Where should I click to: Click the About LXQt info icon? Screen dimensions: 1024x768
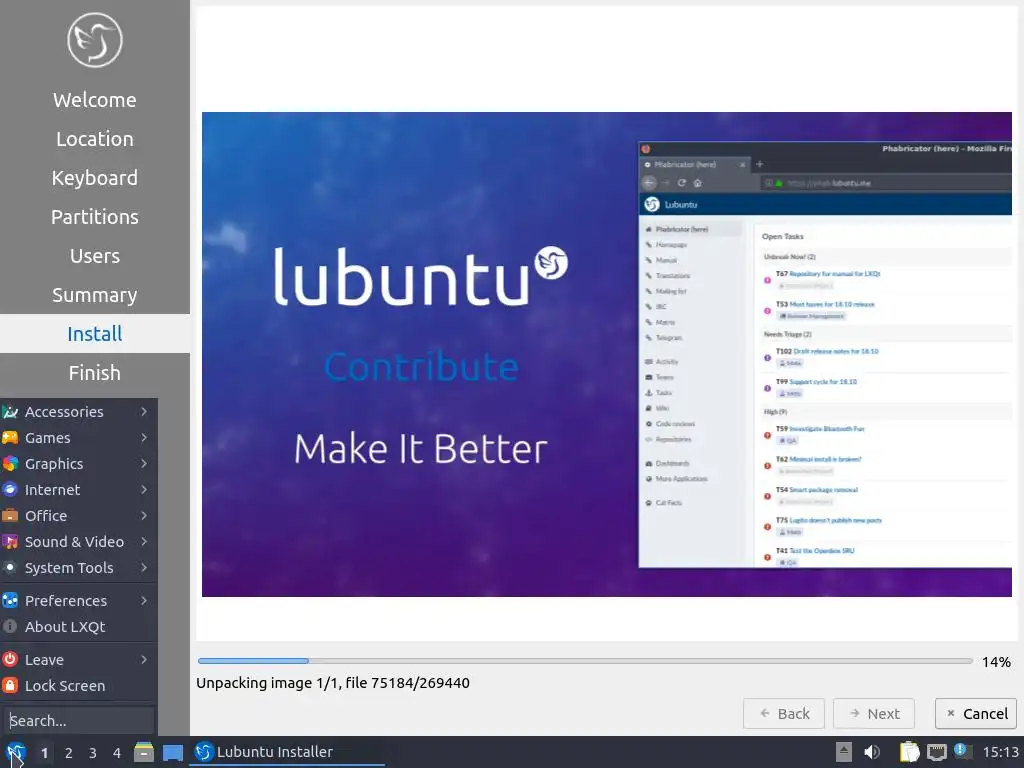[10, 626]
